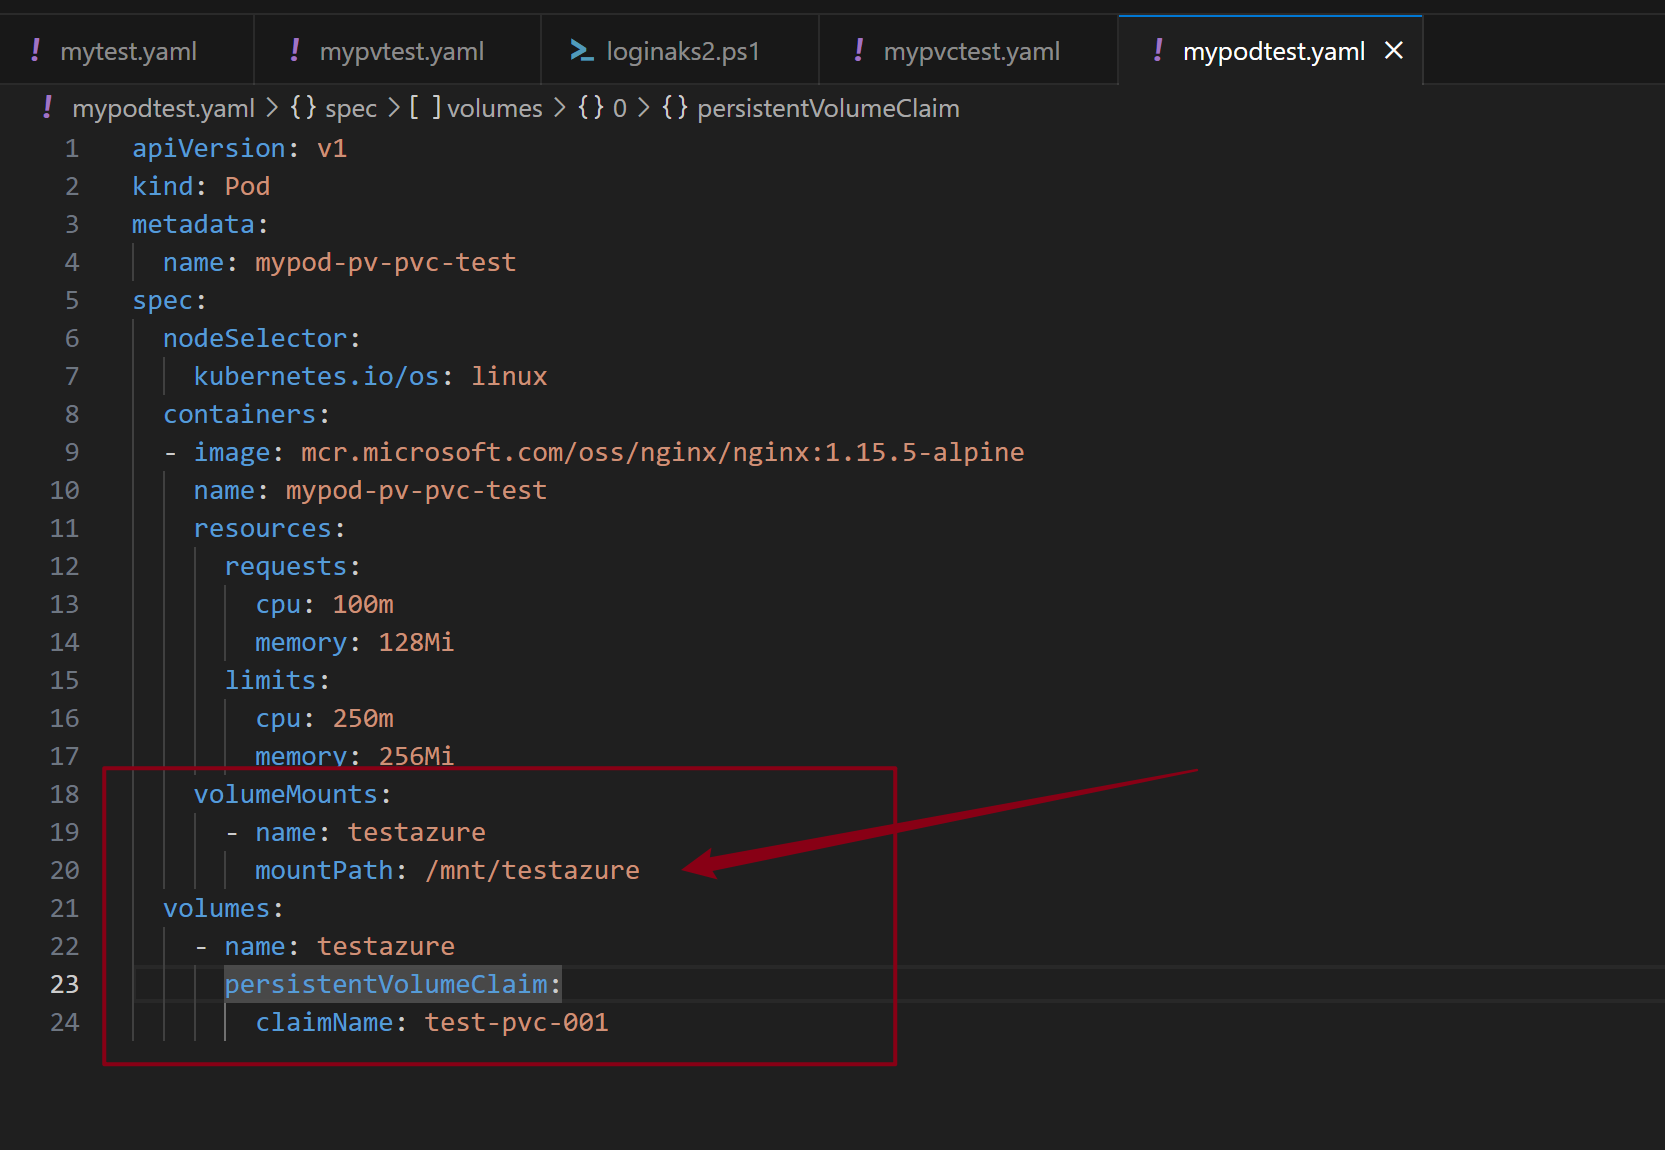Click the claimName key on line 24
Image resolution: width=1665 pixels, height=1150 pixels.
pyautogui.click(x=324, y=1023)
